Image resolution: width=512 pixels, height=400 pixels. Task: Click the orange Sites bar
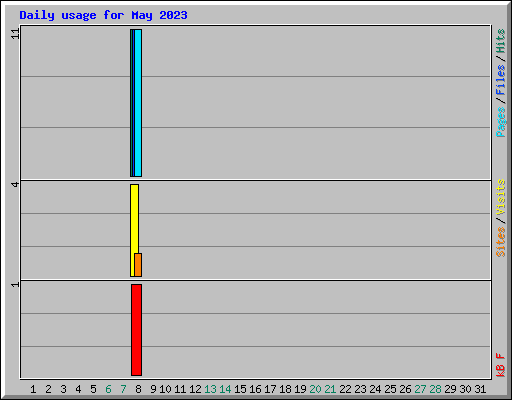tap(138, 265)
